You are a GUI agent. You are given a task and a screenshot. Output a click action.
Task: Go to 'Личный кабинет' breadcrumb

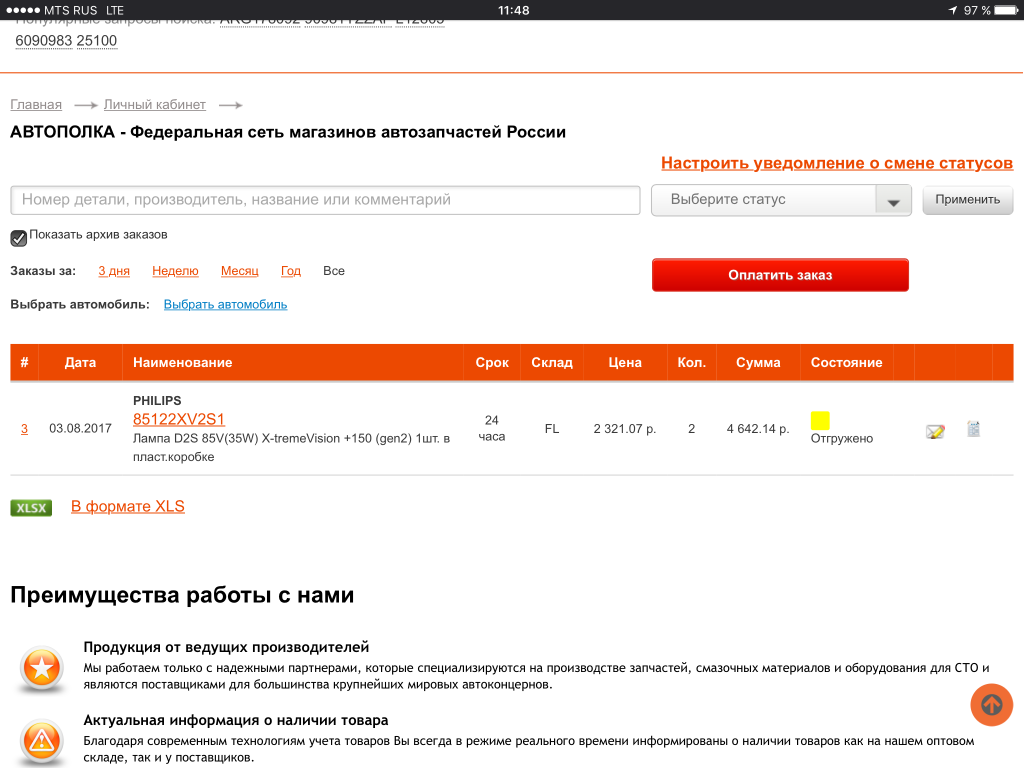coord(154,105)
